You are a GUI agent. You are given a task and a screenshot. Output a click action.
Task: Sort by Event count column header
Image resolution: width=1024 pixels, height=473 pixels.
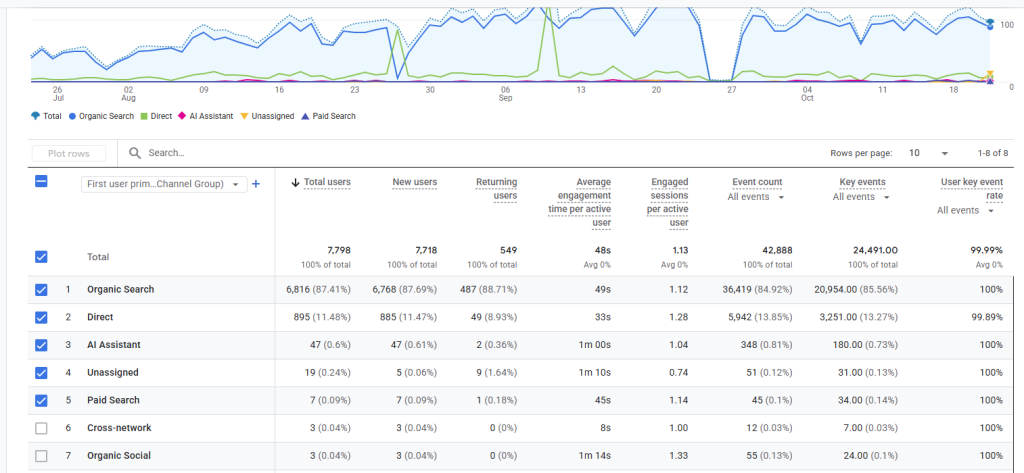point(757,182)
